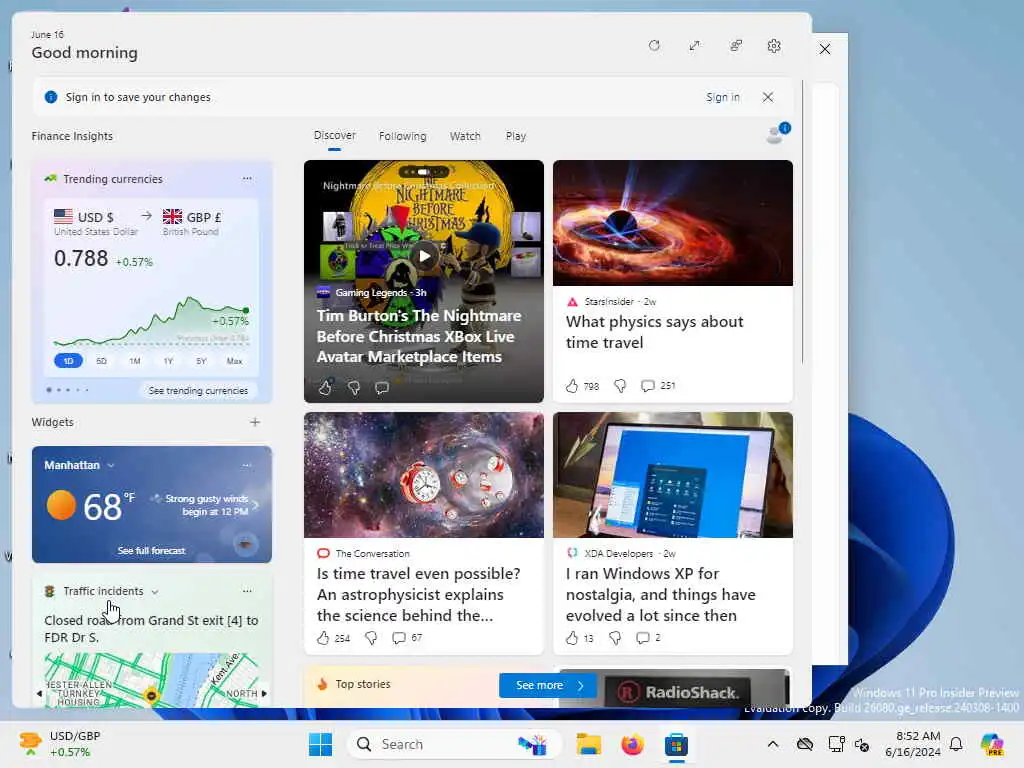Open See trending currencies link
The height and width of the screenshot is (768, 1024).
(x=198, y=391)
